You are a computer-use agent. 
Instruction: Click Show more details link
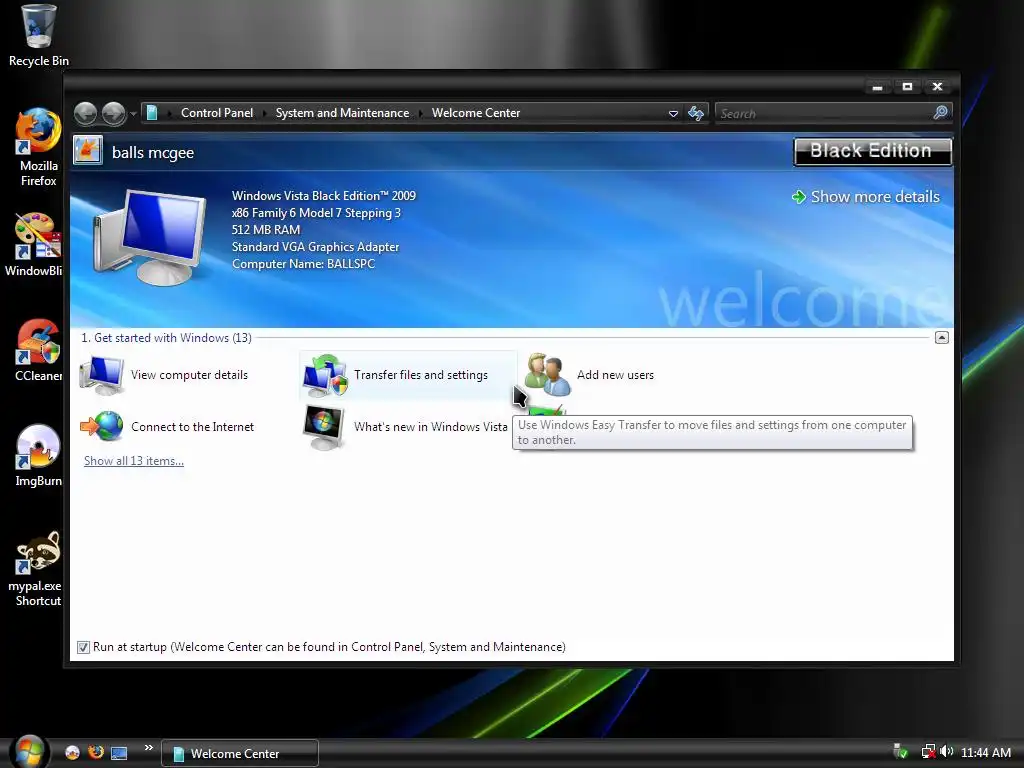[875, 197]
